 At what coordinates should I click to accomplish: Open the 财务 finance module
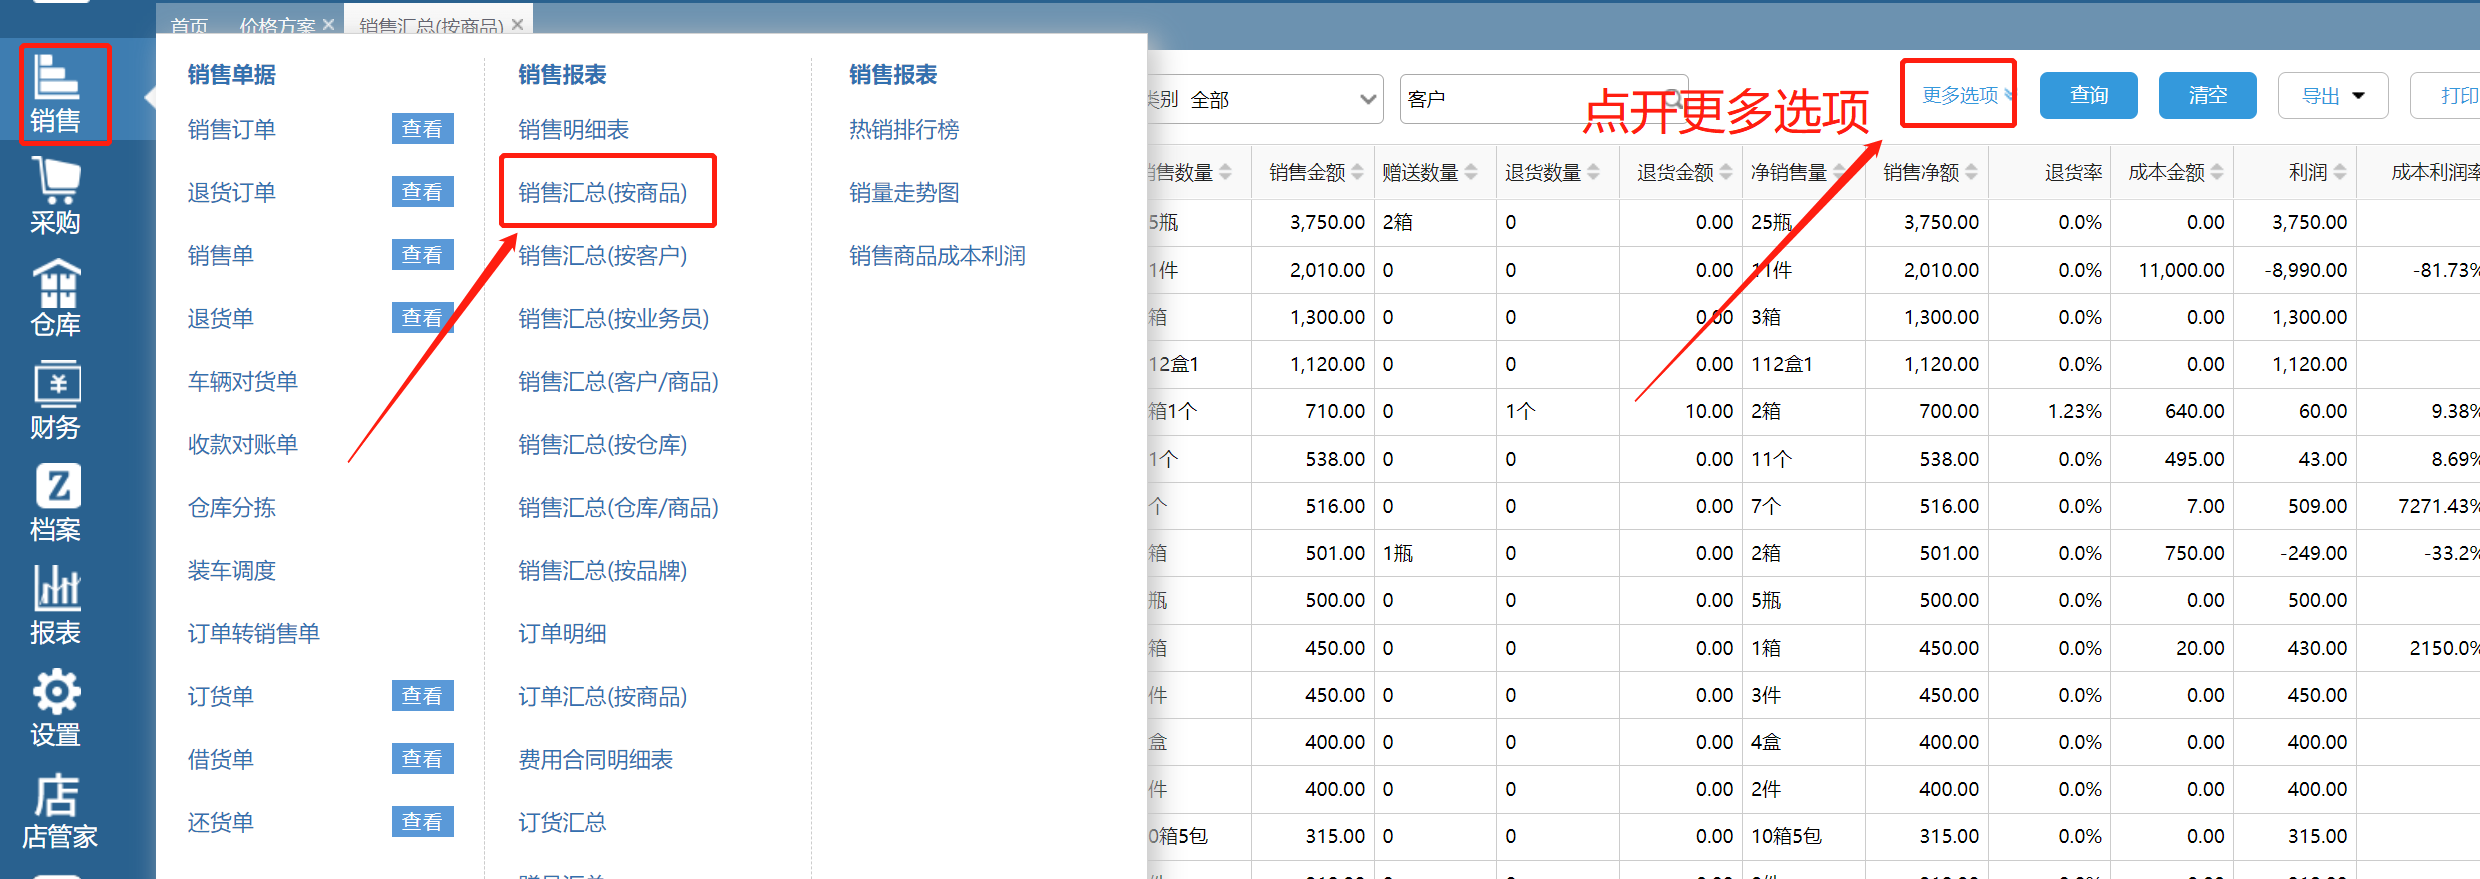pos(56,401)
